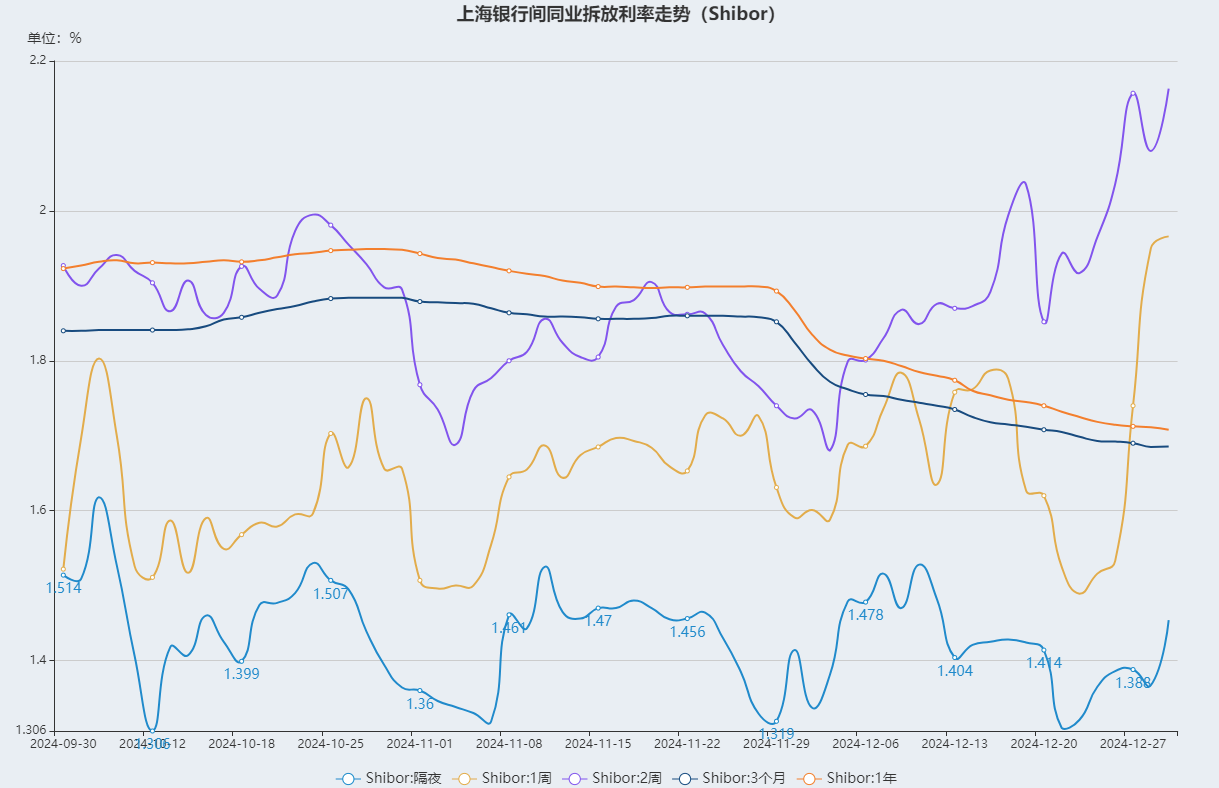Viewport: 1219px width, 788px height.
Task: Click the Shibor:3个月 dark blue legend marker
Action: (685, 778)
